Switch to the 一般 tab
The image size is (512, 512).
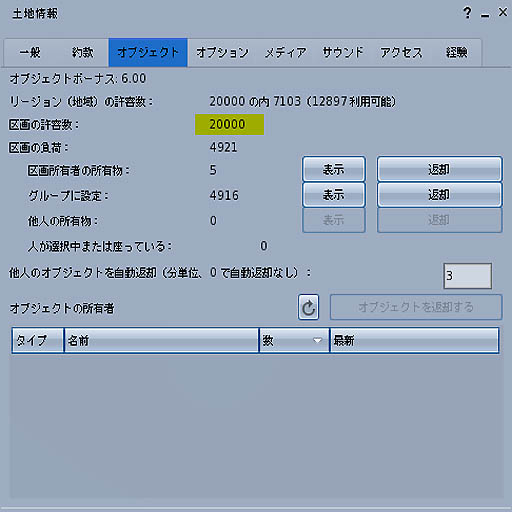pos(30,53)
